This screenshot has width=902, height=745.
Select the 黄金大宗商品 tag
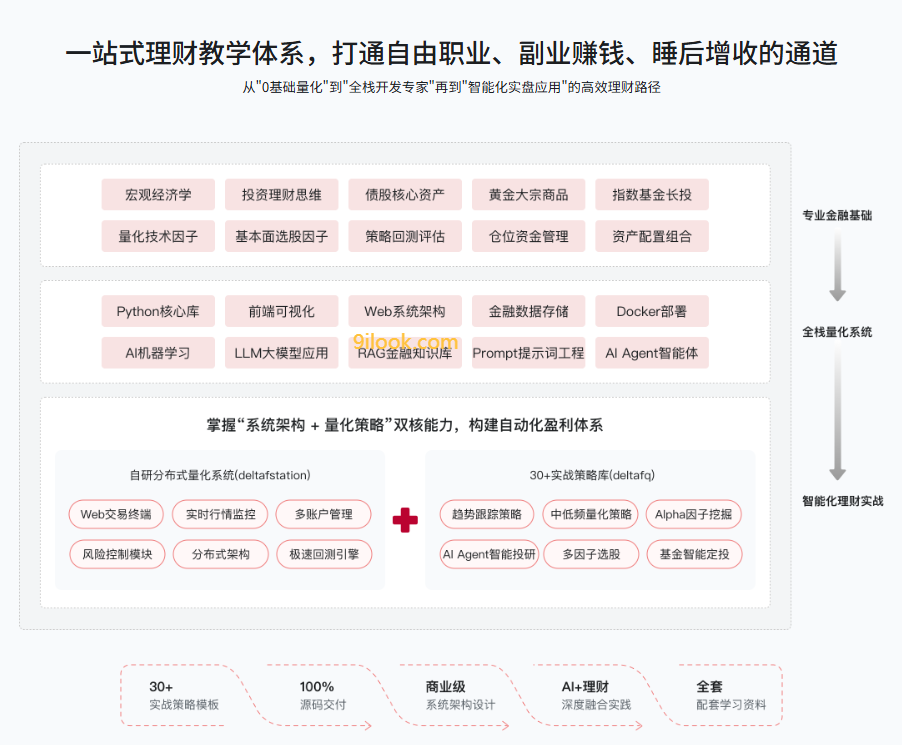click(528, 194)
